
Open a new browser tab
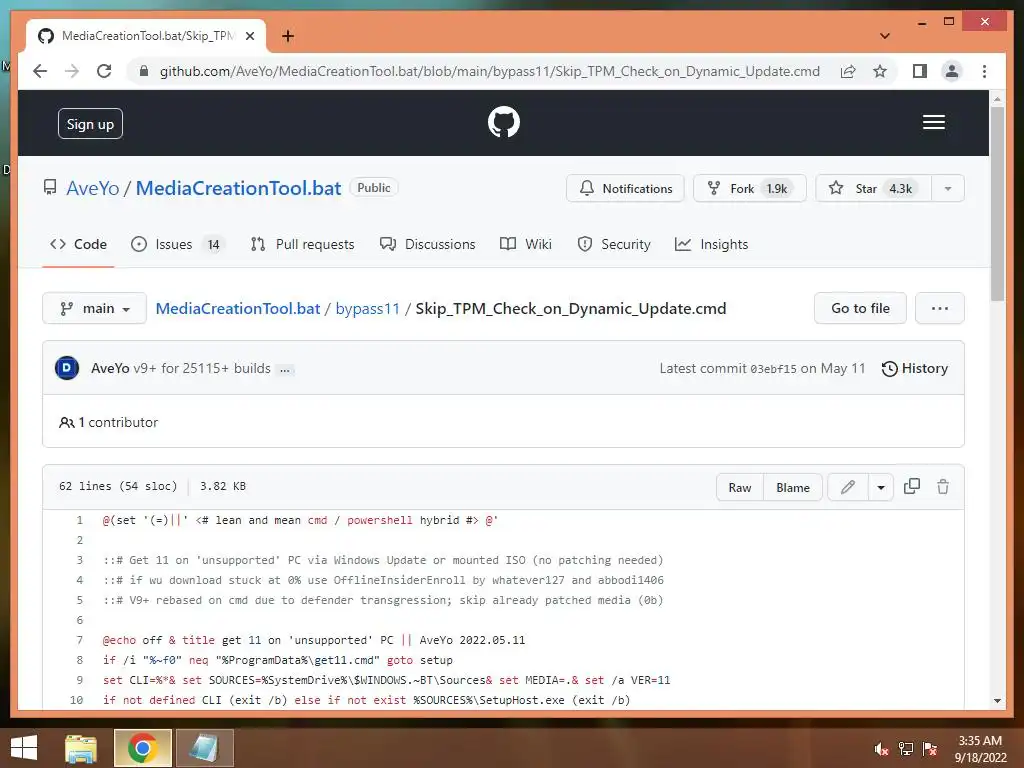pos(287,36)
